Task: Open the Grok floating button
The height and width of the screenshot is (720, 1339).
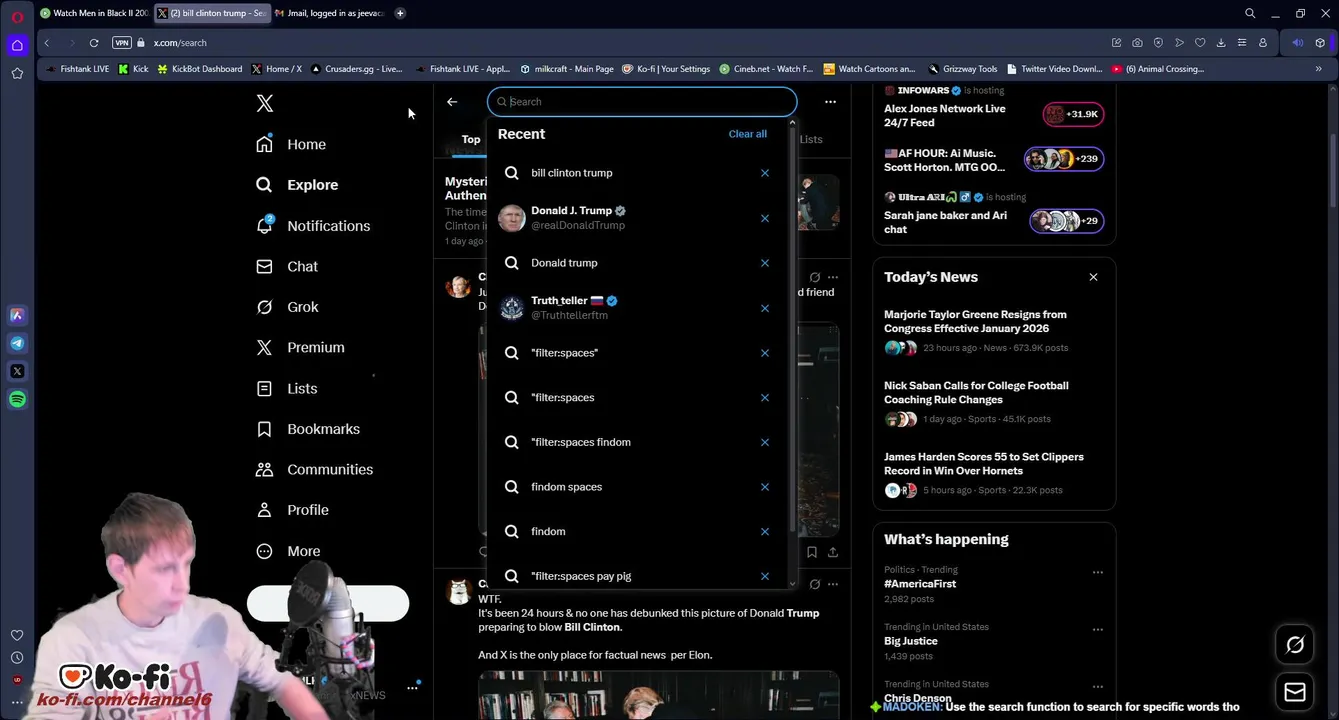Action: click(1295, 645)
